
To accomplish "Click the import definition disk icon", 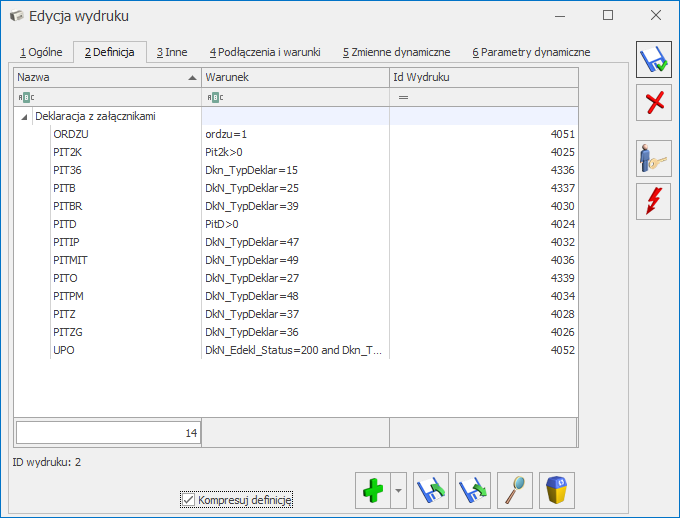I will 431,491.
